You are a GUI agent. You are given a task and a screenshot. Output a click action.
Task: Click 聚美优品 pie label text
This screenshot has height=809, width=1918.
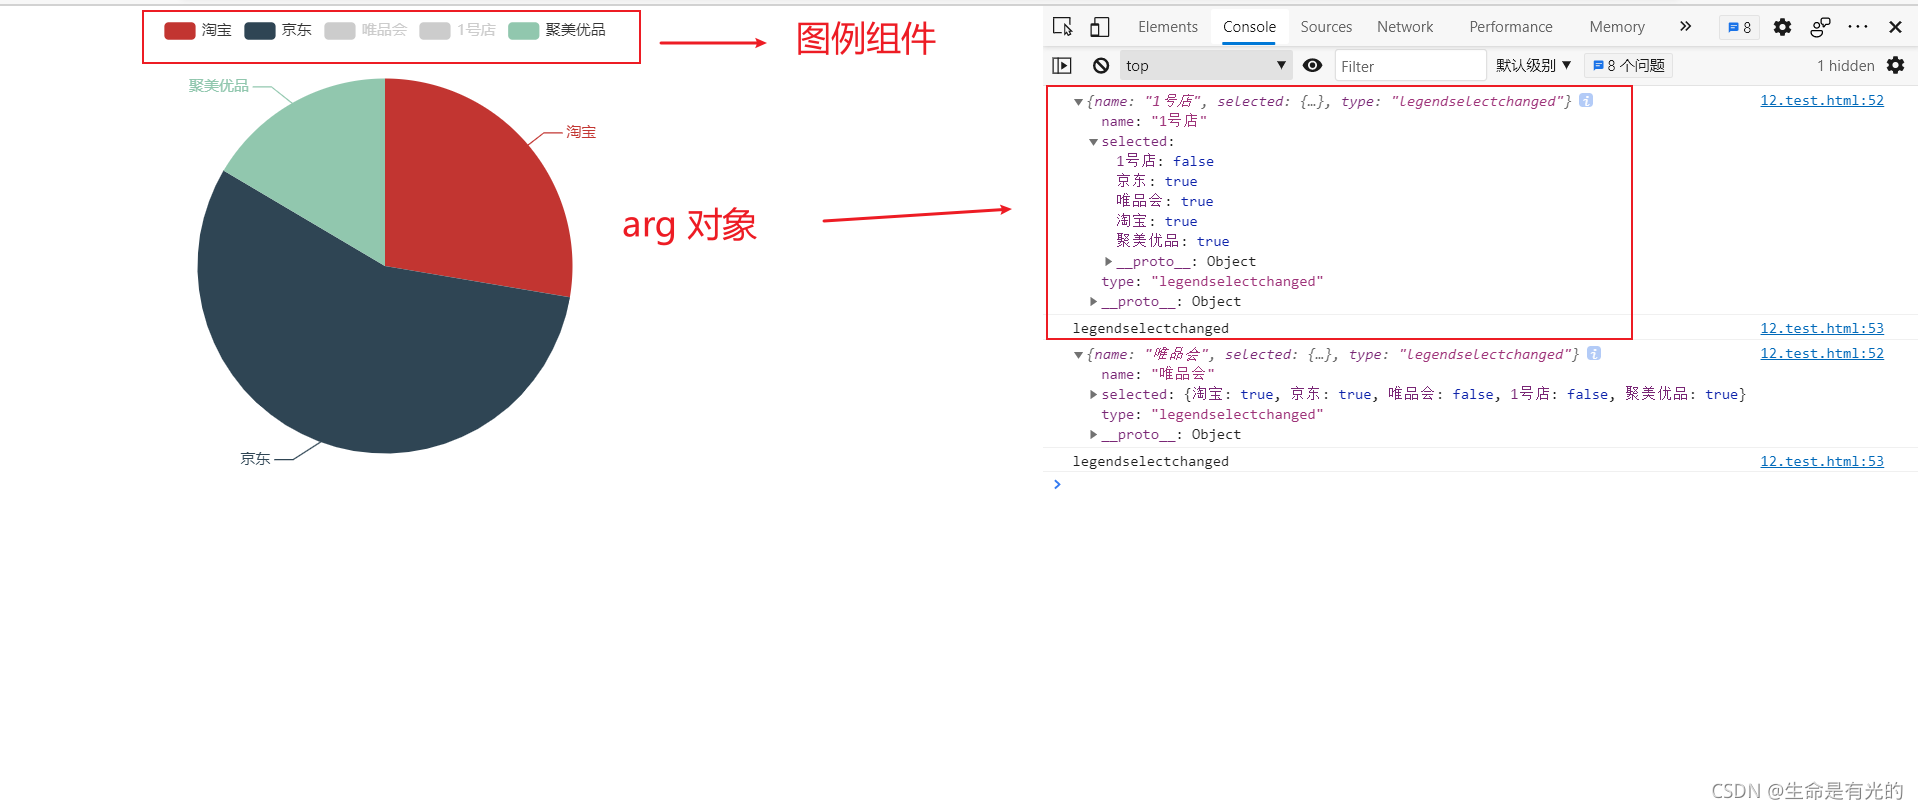click(219, 86)
